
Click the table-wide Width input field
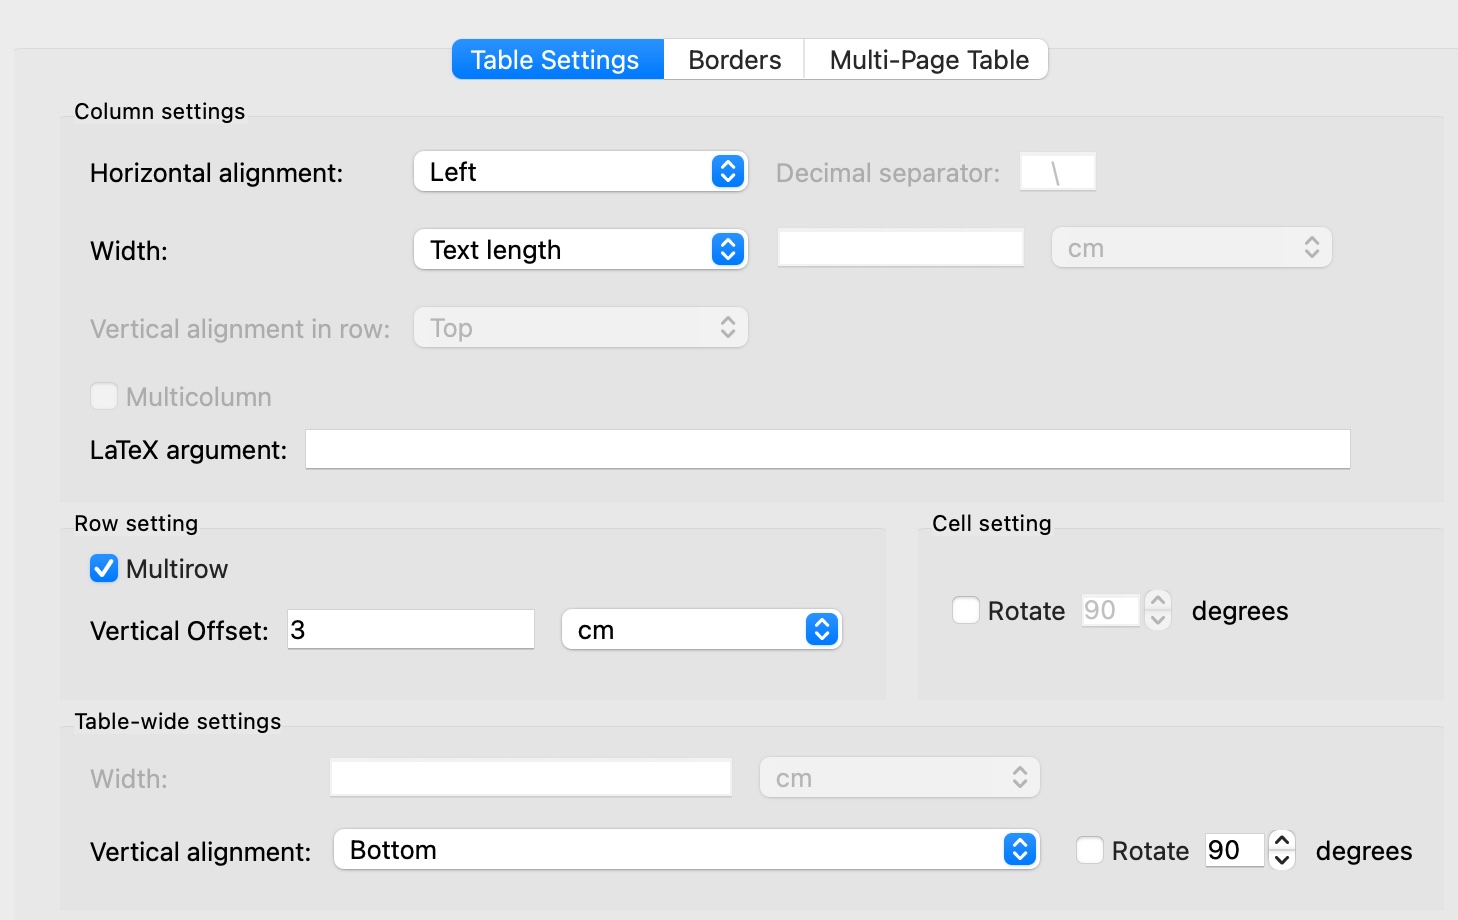(x=530, y=778)
